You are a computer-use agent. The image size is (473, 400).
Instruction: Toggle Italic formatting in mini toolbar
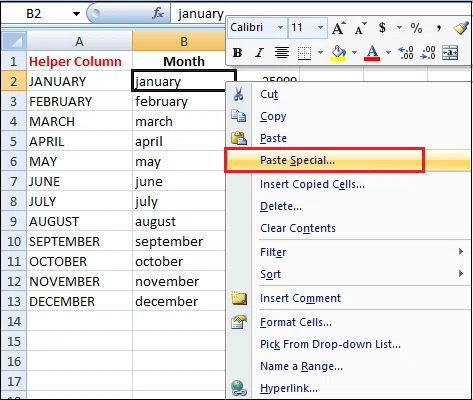pyautogui.click(x=259, y=53)
